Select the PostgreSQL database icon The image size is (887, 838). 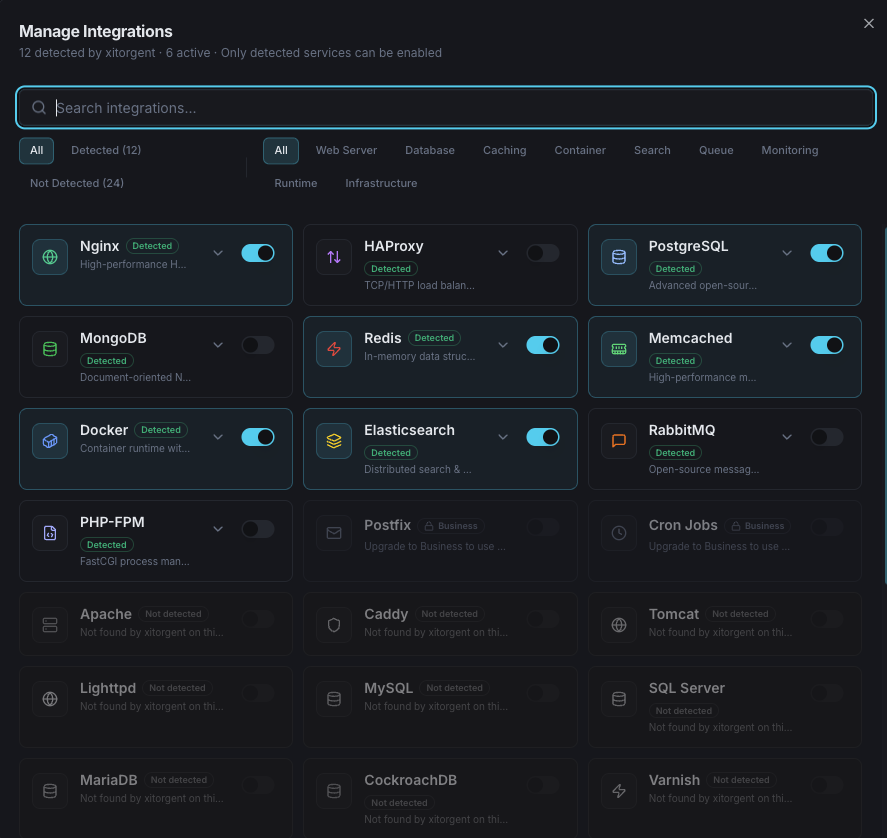click(618, 257)
